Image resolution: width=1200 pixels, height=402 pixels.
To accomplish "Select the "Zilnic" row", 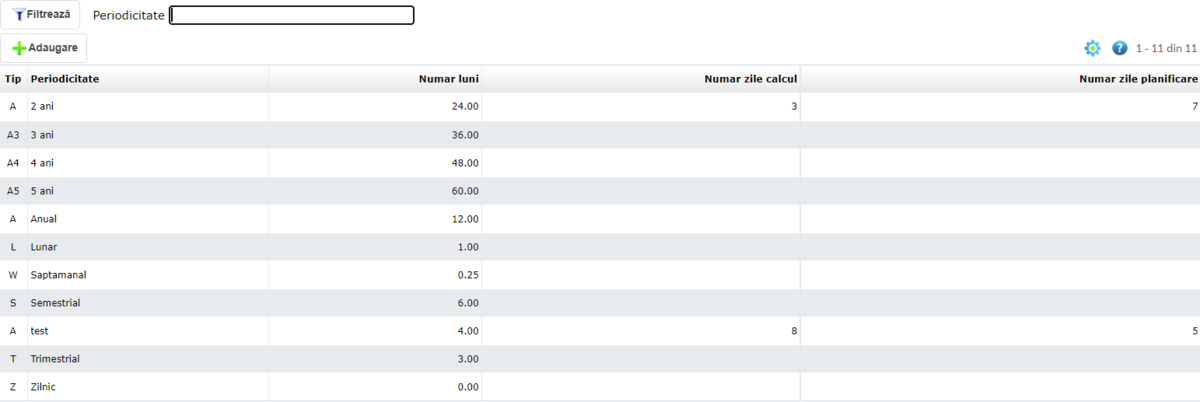I will point(45,387).
